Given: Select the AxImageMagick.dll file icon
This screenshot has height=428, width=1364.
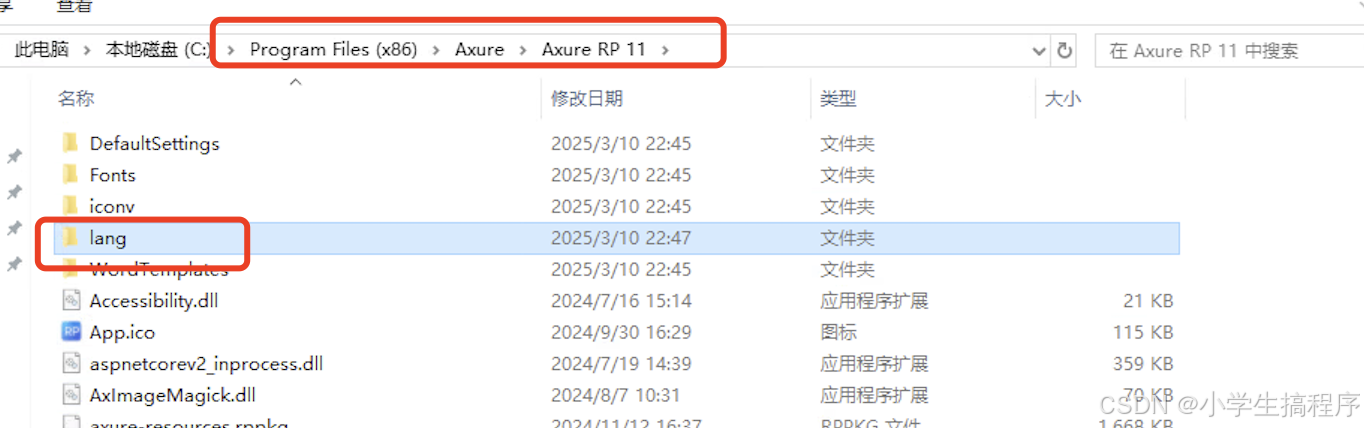Looking at the screenshot, I should (71, 395).
